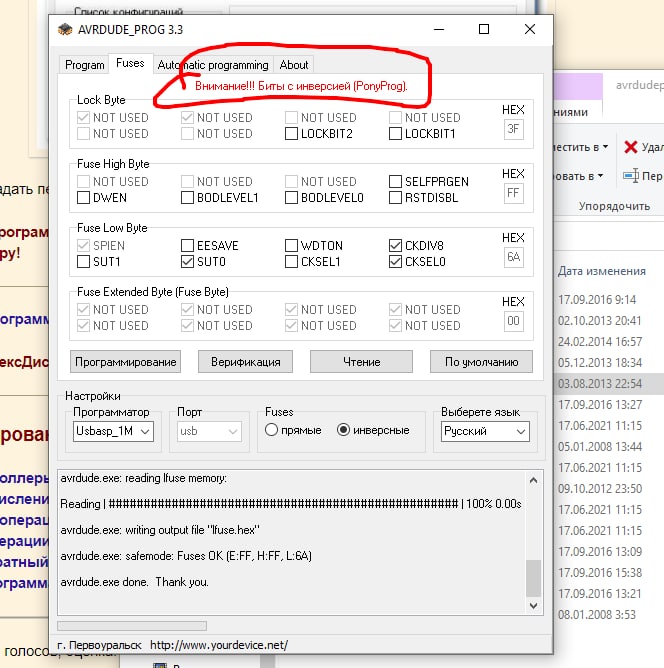Click the log scroll up arrow

533,481
